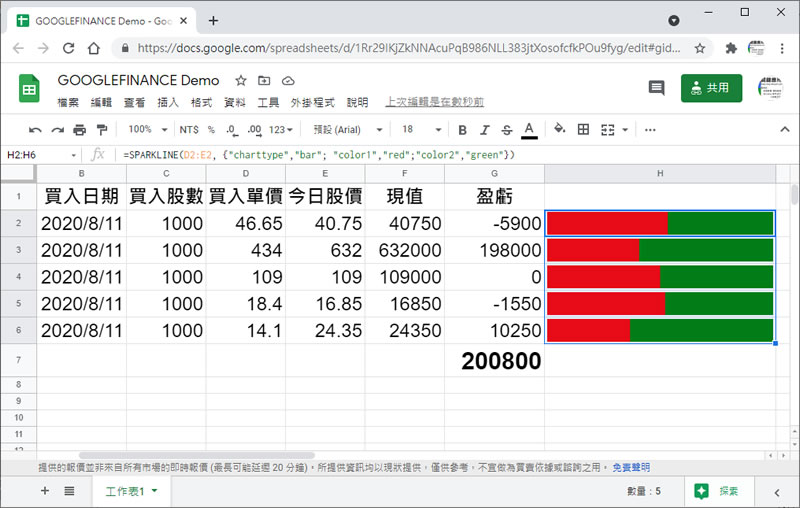This screenshot has height=508, width=800.
Task: Print the spreadsheet via printer icon
Action: pos(80,130)
